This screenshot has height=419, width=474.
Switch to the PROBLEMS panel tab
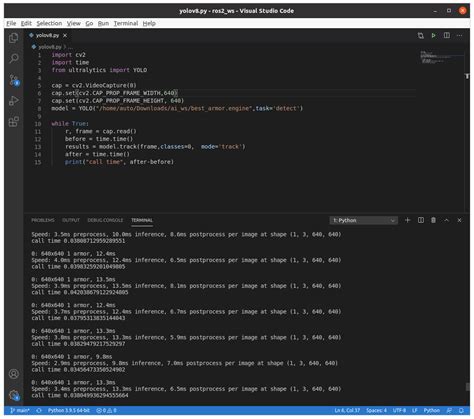43,220
